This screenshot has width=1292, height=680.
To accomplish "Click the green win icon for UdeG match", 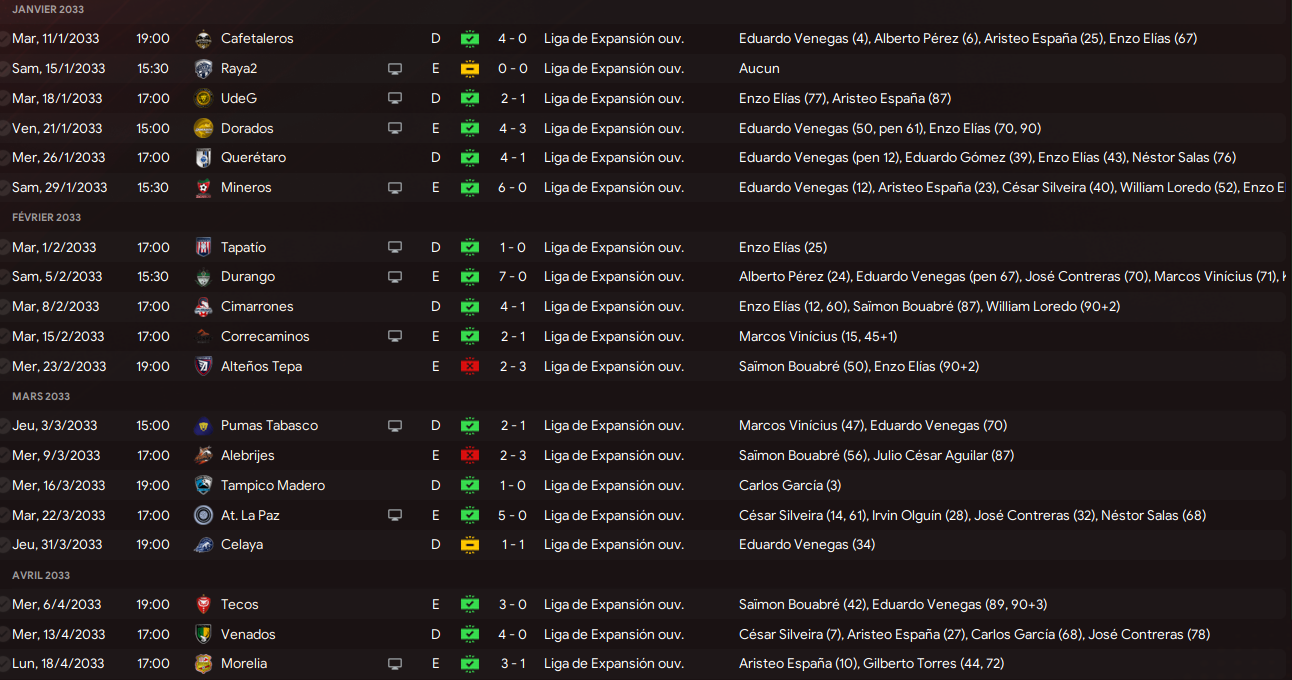I will 470,99.
